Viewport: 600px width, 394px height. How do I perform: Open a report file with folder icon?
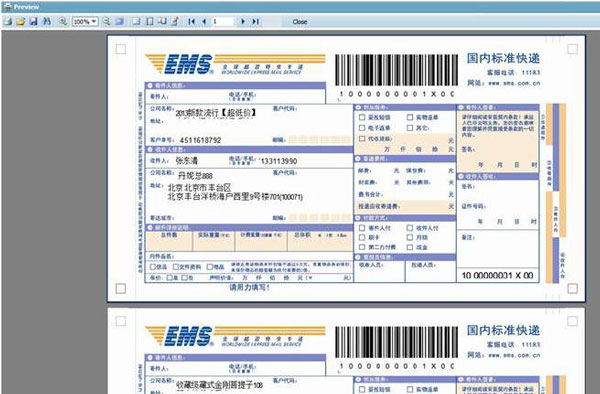(x=21, y=21)
